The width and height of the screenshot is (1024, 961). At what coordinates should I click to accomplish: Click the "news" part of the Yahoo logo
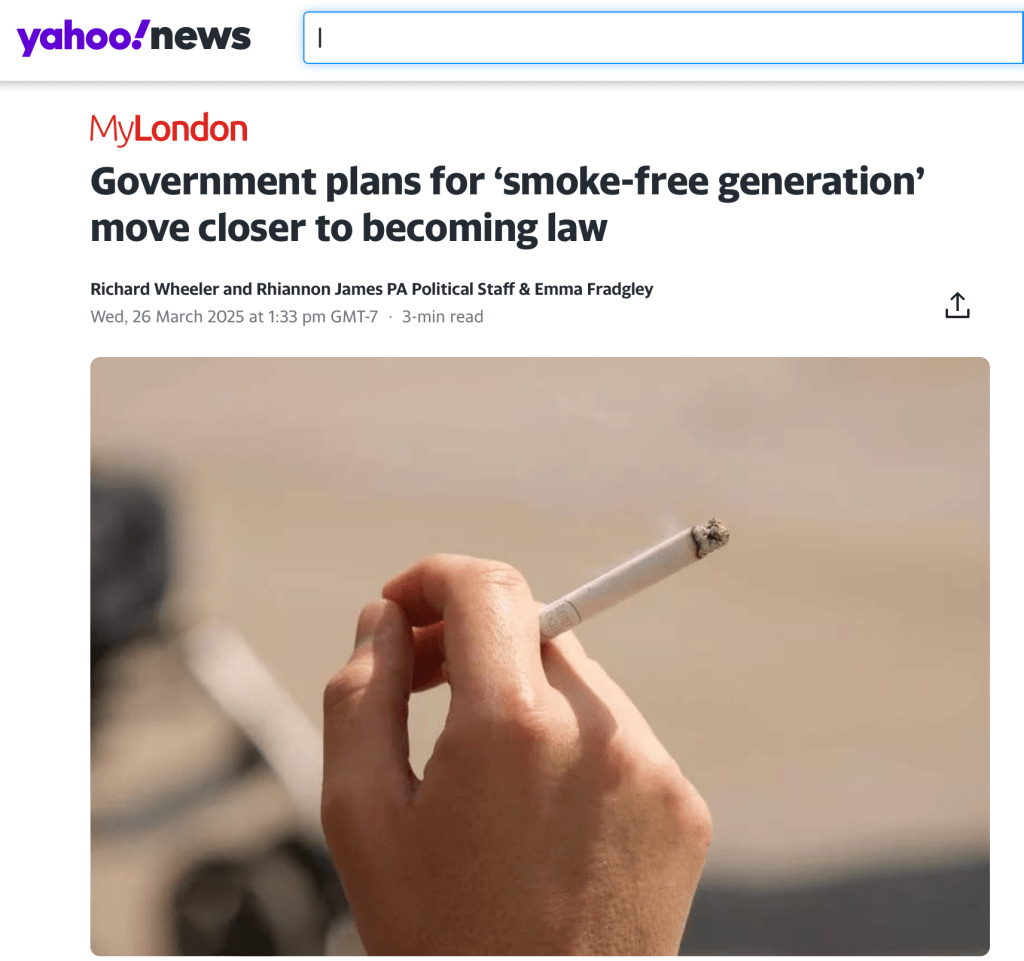pyautogui.click(x=200, y=37)
